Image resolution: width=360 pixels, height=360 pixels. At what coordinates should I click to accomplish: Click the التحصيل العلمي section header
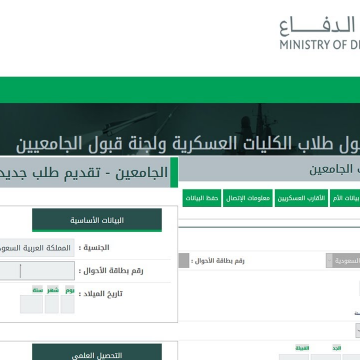click(97, 352)
